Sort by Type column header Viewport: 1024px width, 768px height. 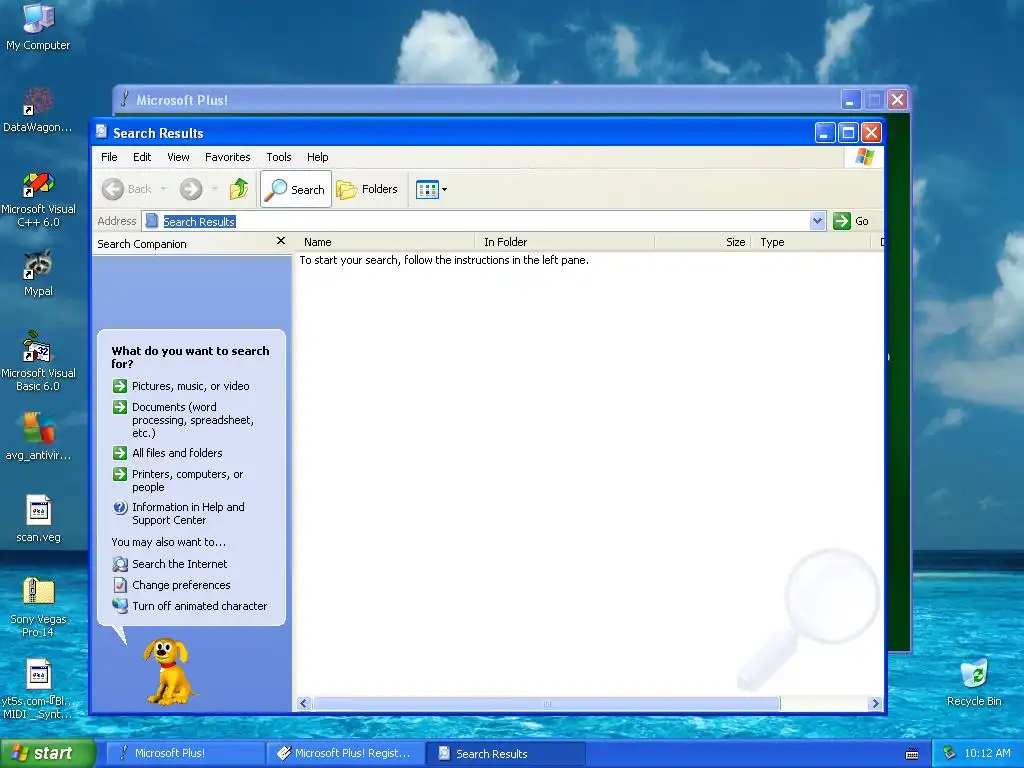coord(812,242)
